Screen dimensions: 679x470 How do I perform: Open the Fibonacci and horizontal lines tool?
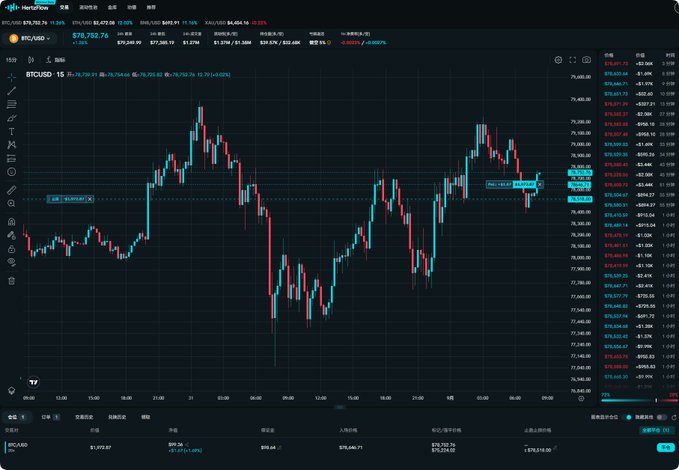coord(12,104)
